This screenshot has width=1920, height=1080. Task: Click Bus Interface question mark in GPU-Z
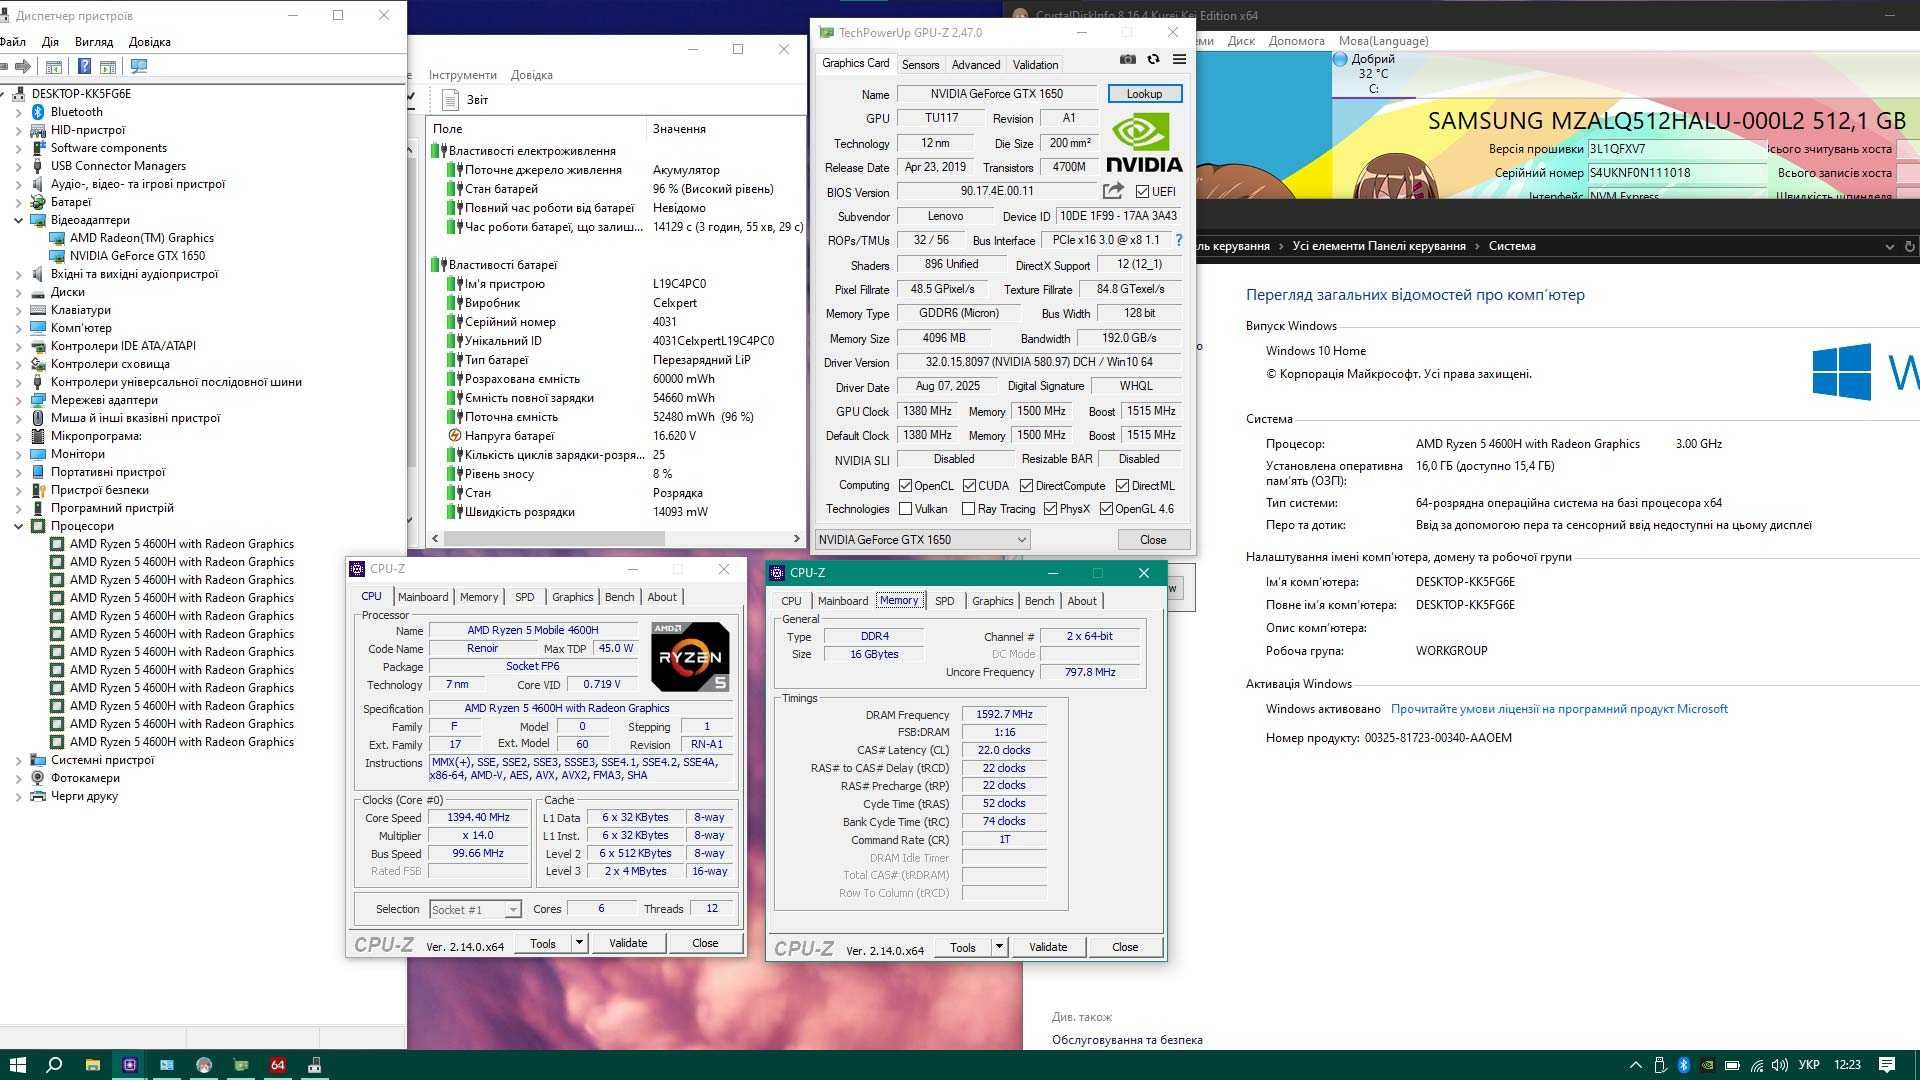pyautogui.click(x=1179, y=240)
